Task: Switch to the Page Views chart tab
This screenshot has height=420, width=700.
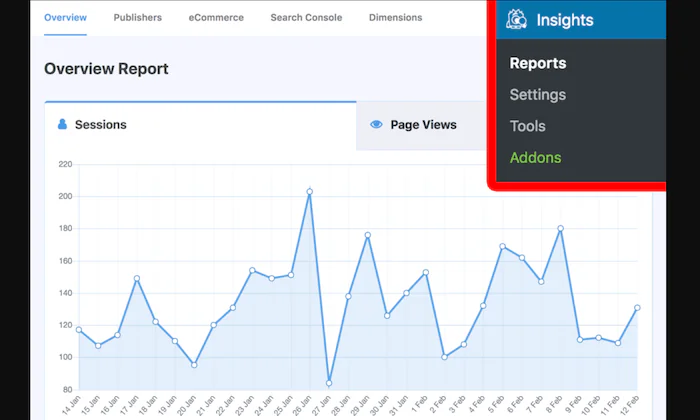Action: point(421,125)
